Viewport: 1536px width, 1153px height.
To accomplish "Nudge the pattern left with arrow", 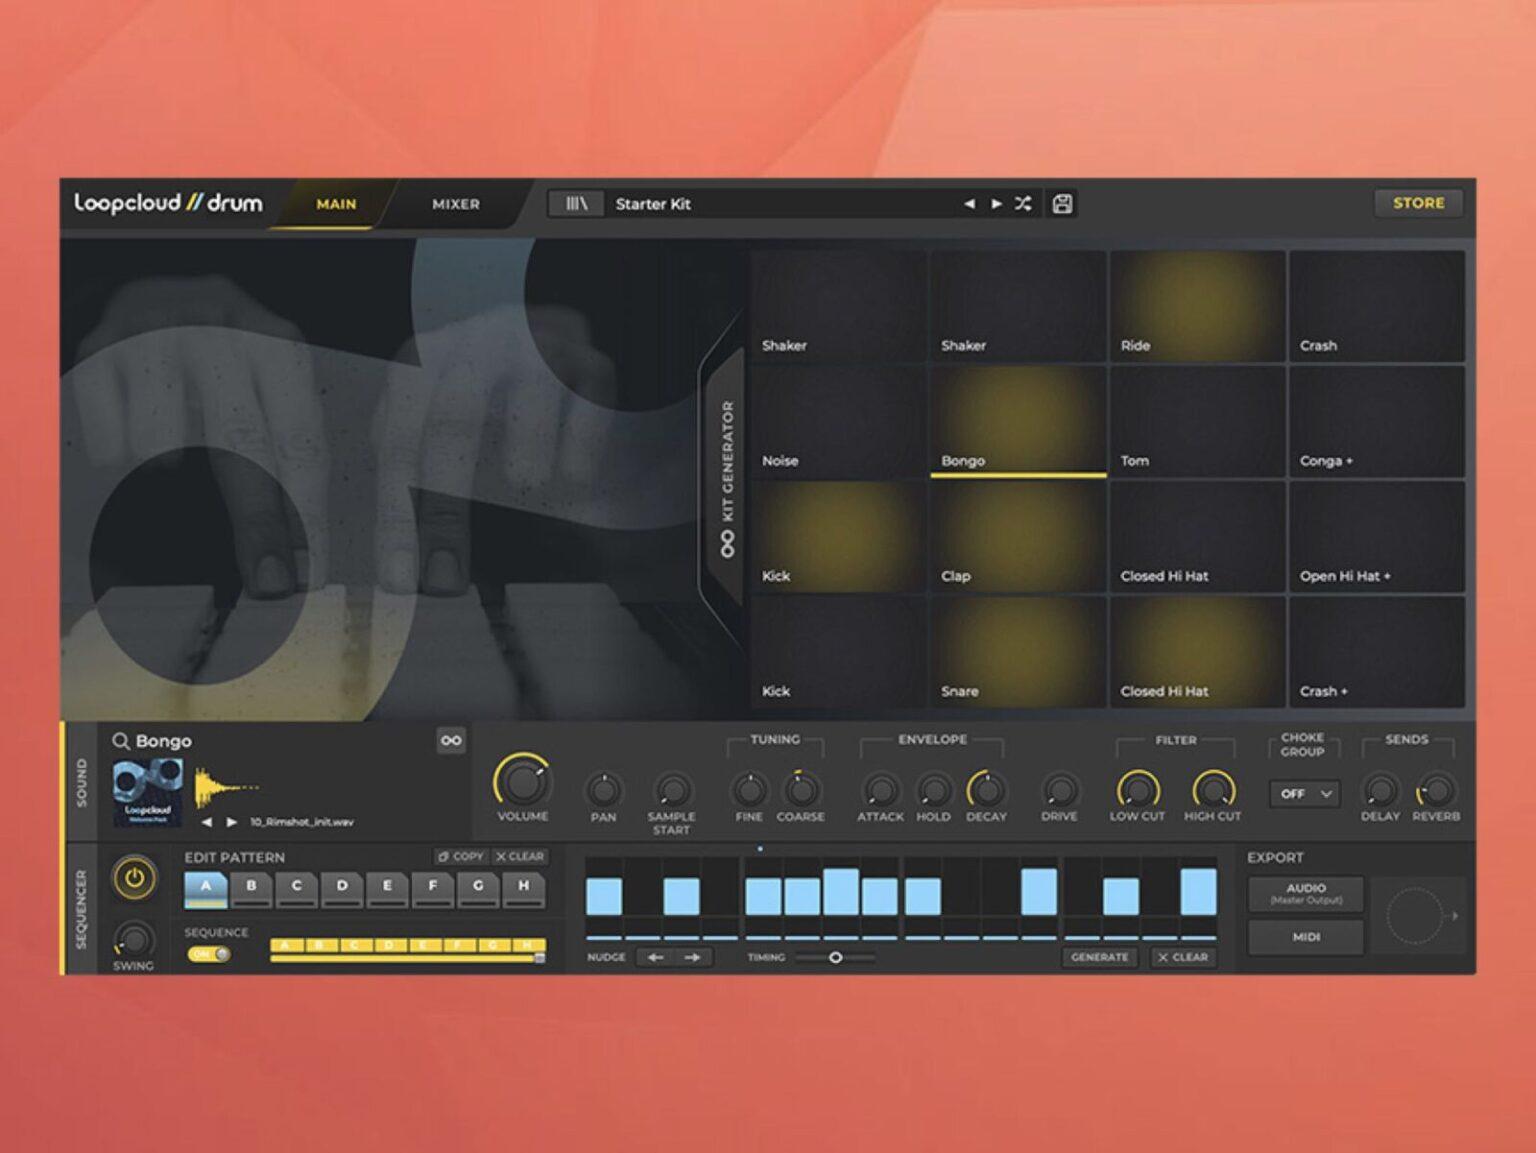I will [656, 957].
